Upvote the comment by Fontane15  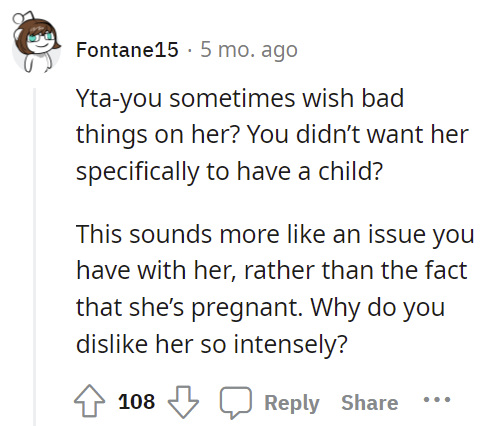tap(89, 402)
